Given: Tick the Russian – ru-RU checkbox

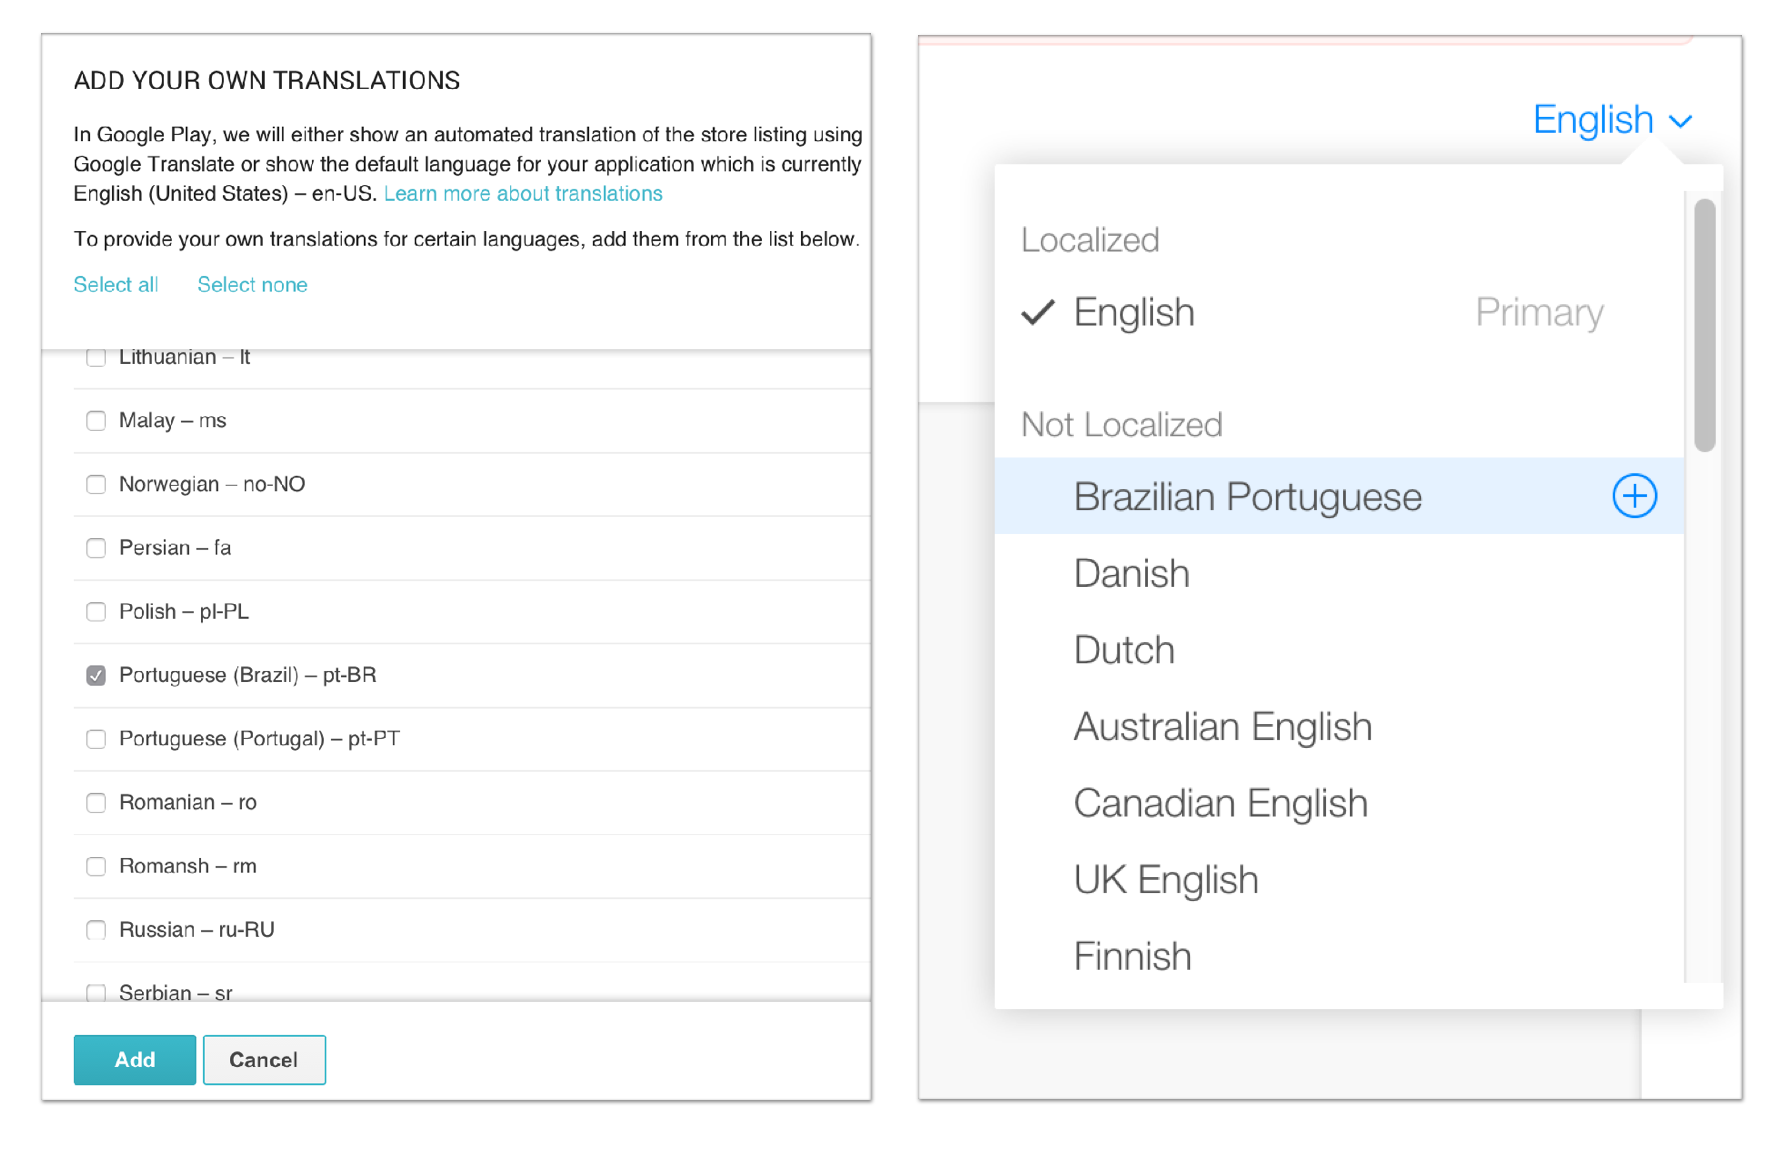Looking at the screenshot, I should click(96, 930).
